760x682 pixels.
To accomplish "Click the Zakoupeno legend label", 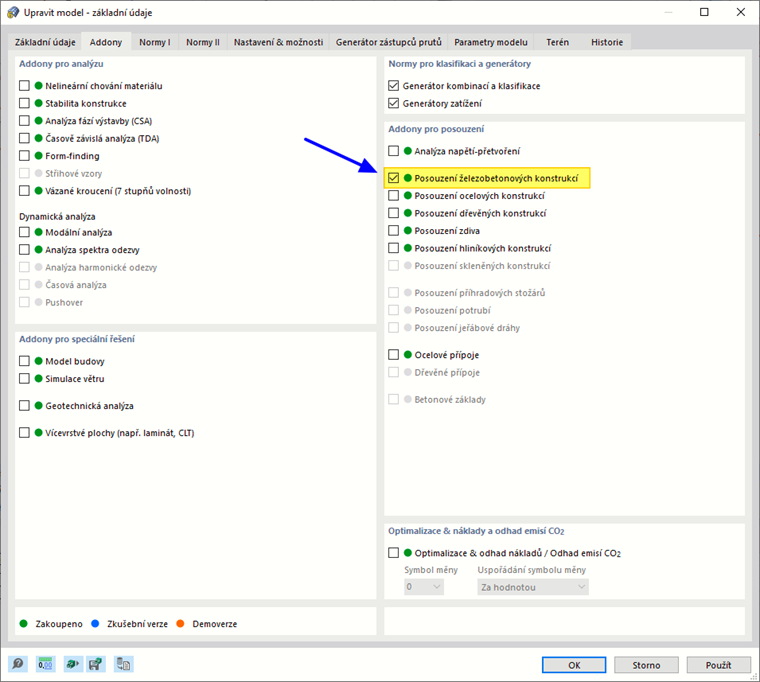I will pyautogui.click(x=59, y=624).
